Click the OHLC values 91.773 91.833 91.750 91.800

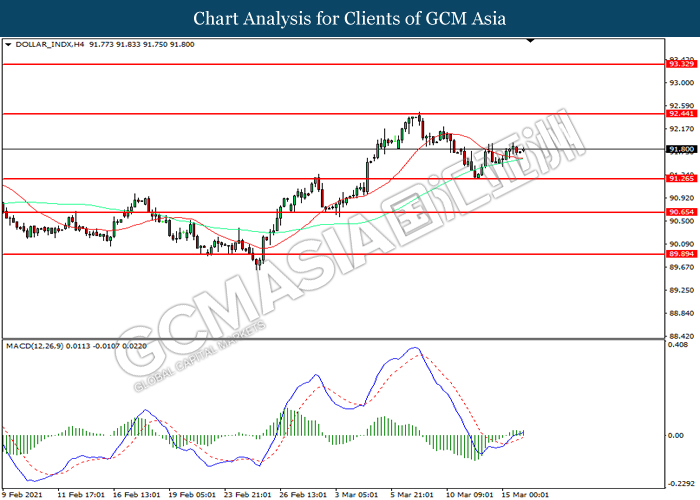[142, 45]
